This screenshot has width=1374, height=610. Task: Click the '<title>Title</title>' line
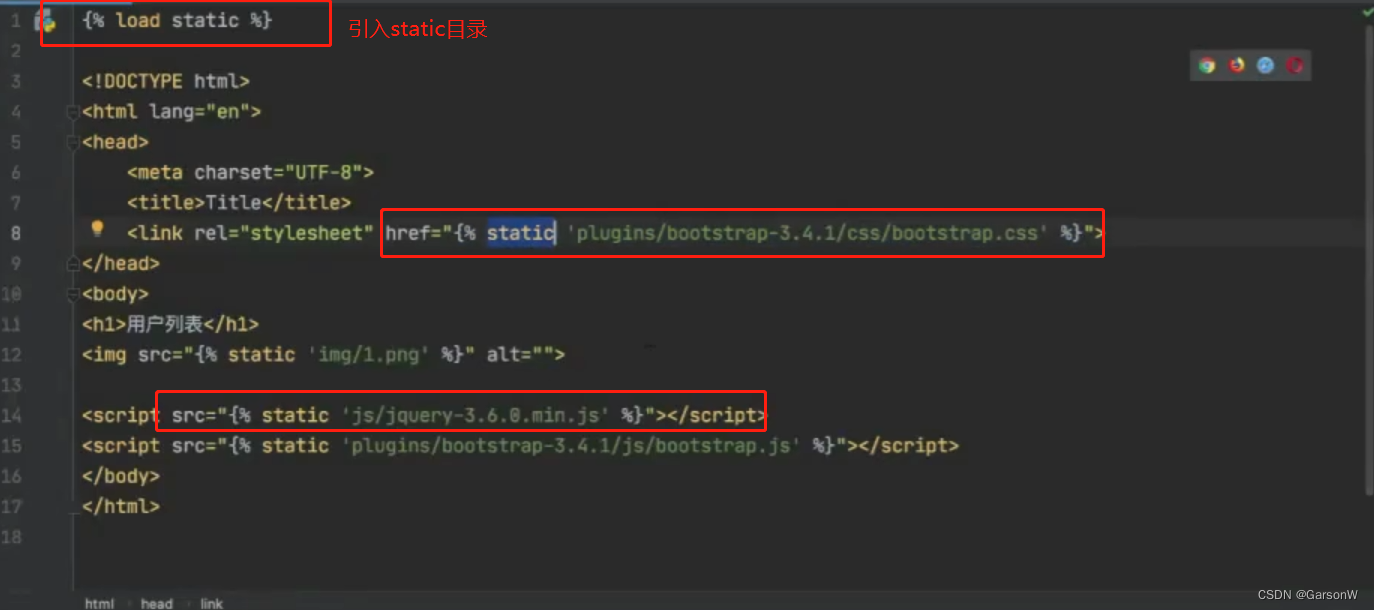point(239,203)
